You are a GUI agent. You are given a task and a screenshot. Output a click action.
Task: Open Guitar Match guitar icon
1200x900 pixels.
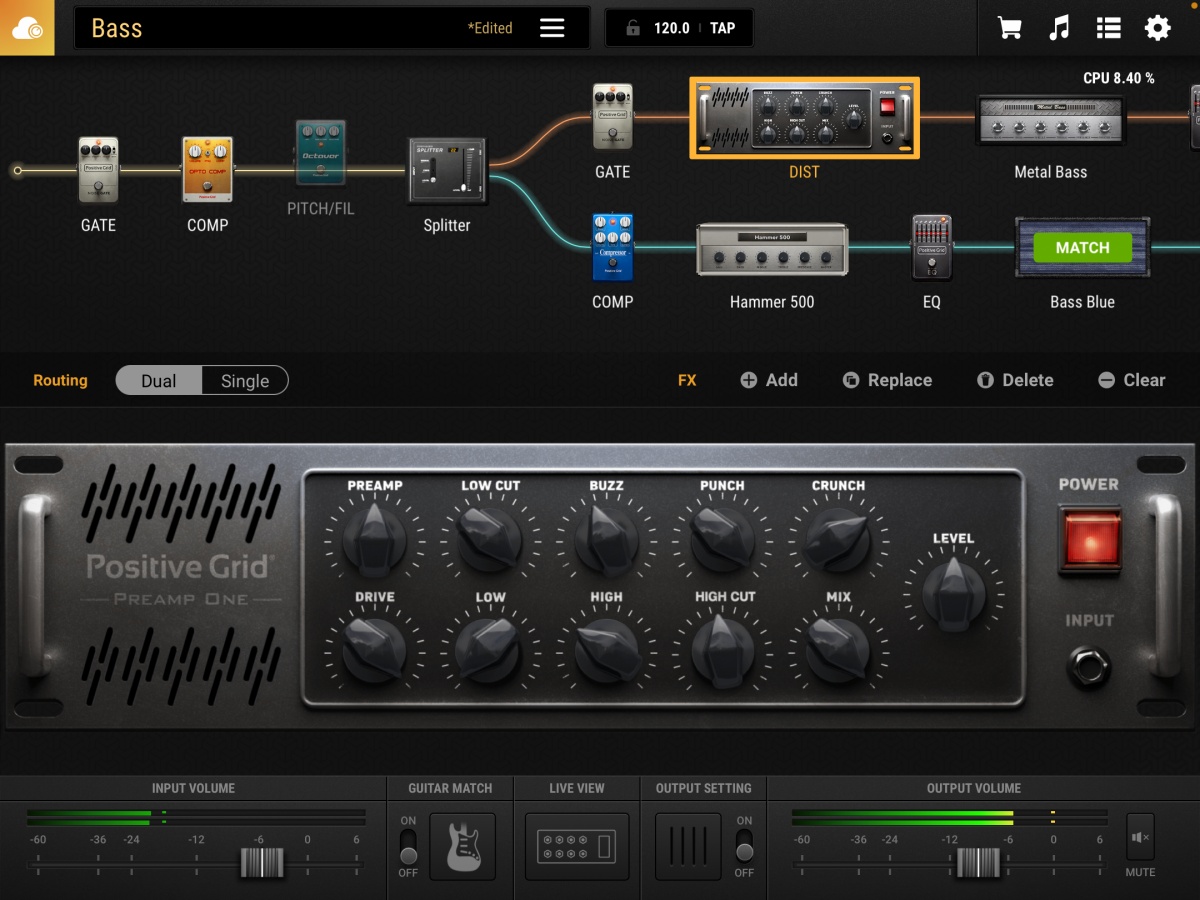pyautogui.click(x=462, y=847)
